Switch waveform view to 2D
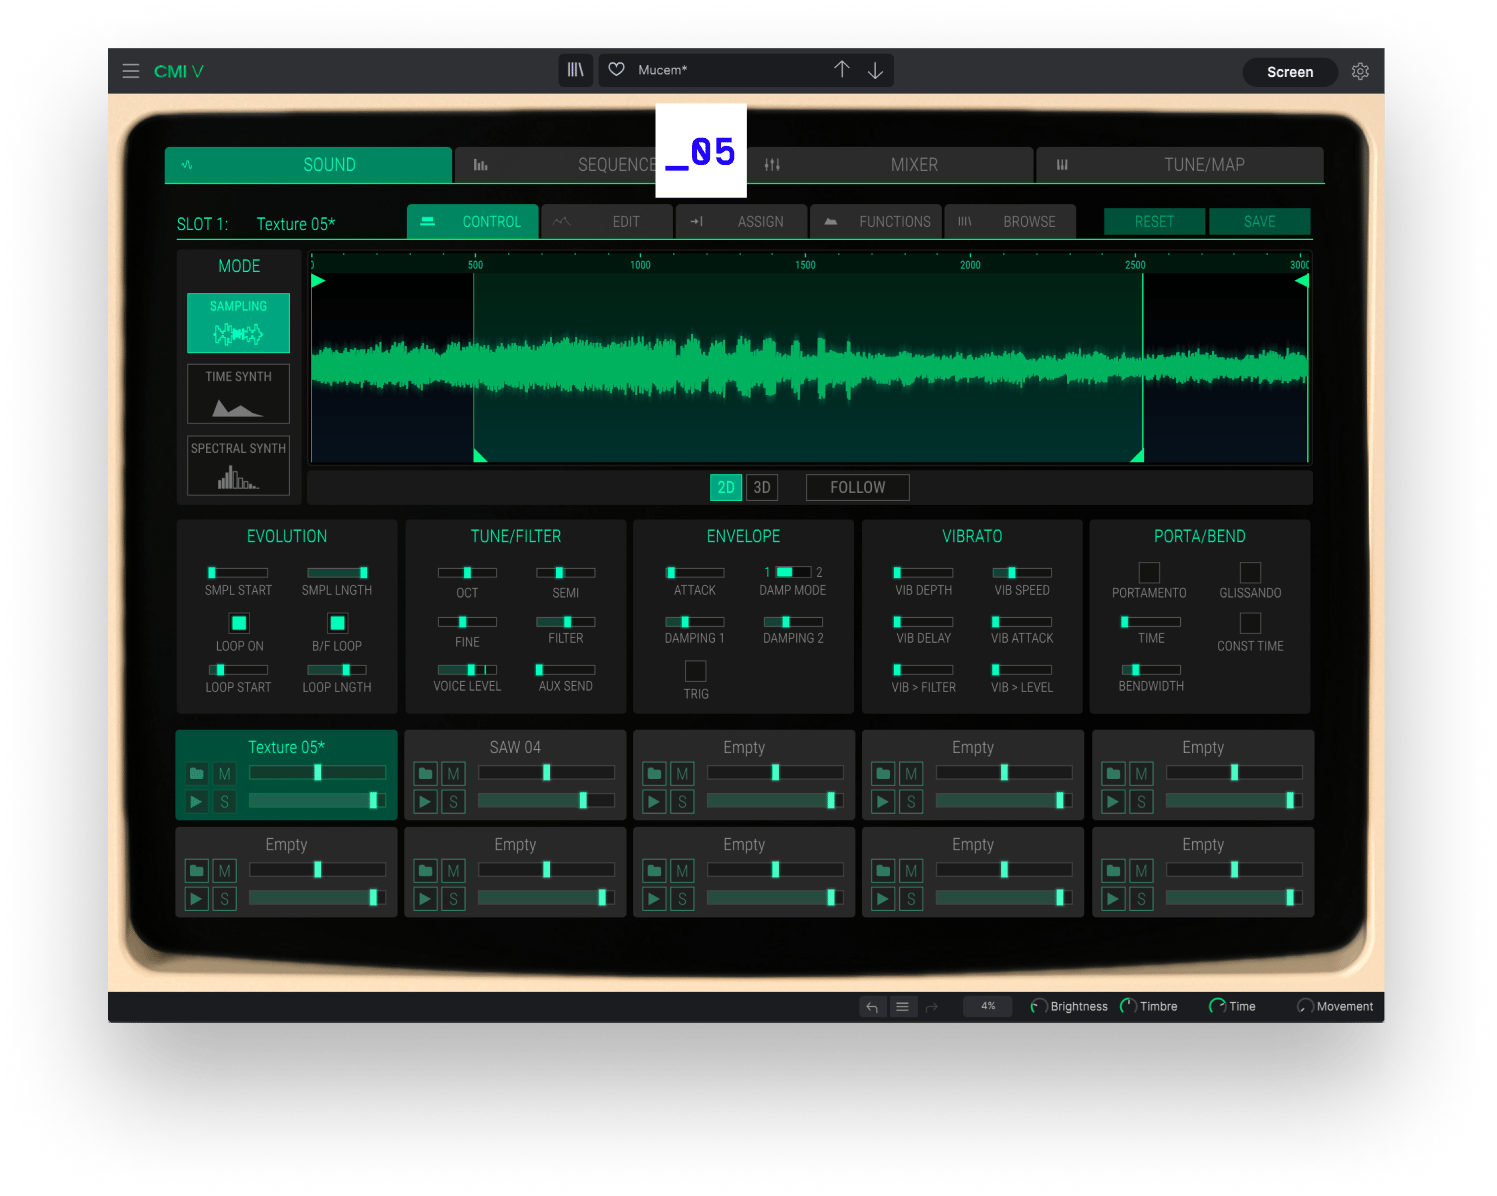 726,487
